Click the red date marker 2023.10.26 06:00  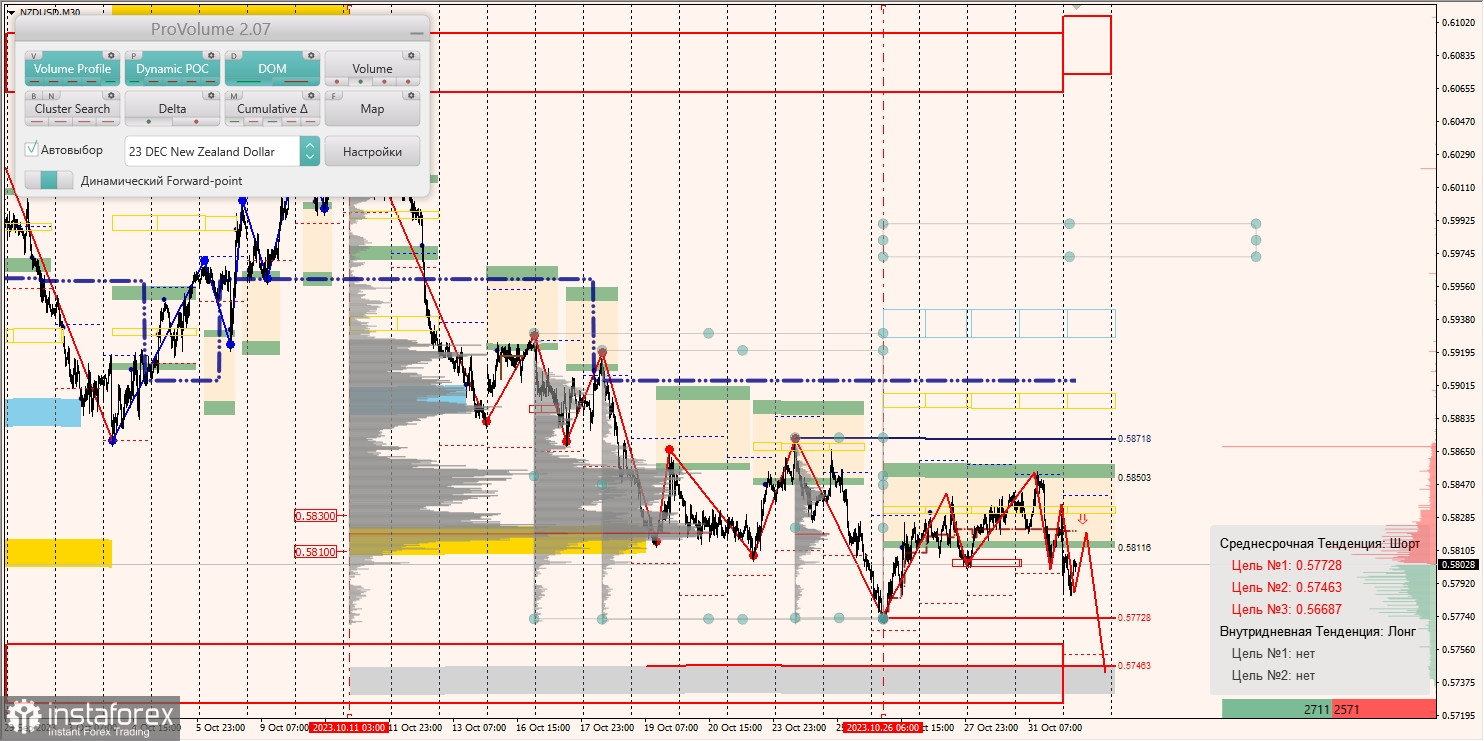coord(882,728)
